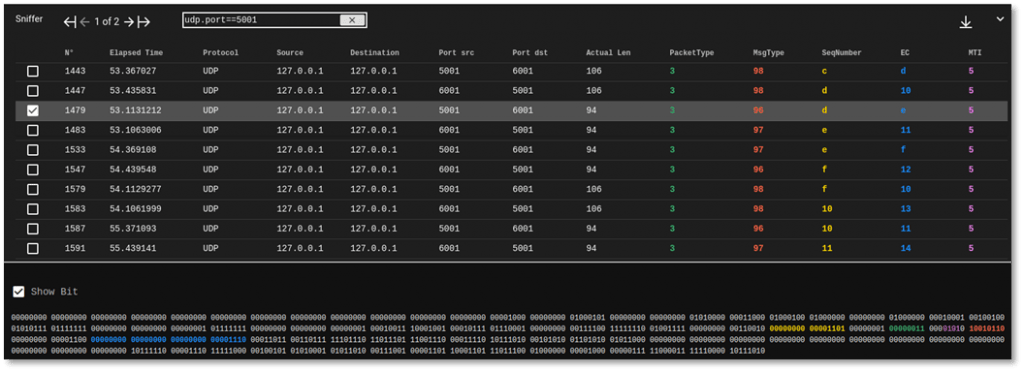The image size is (1024, 372).
Task: Sort by Actual Len column header
Action: coord(609,53)
